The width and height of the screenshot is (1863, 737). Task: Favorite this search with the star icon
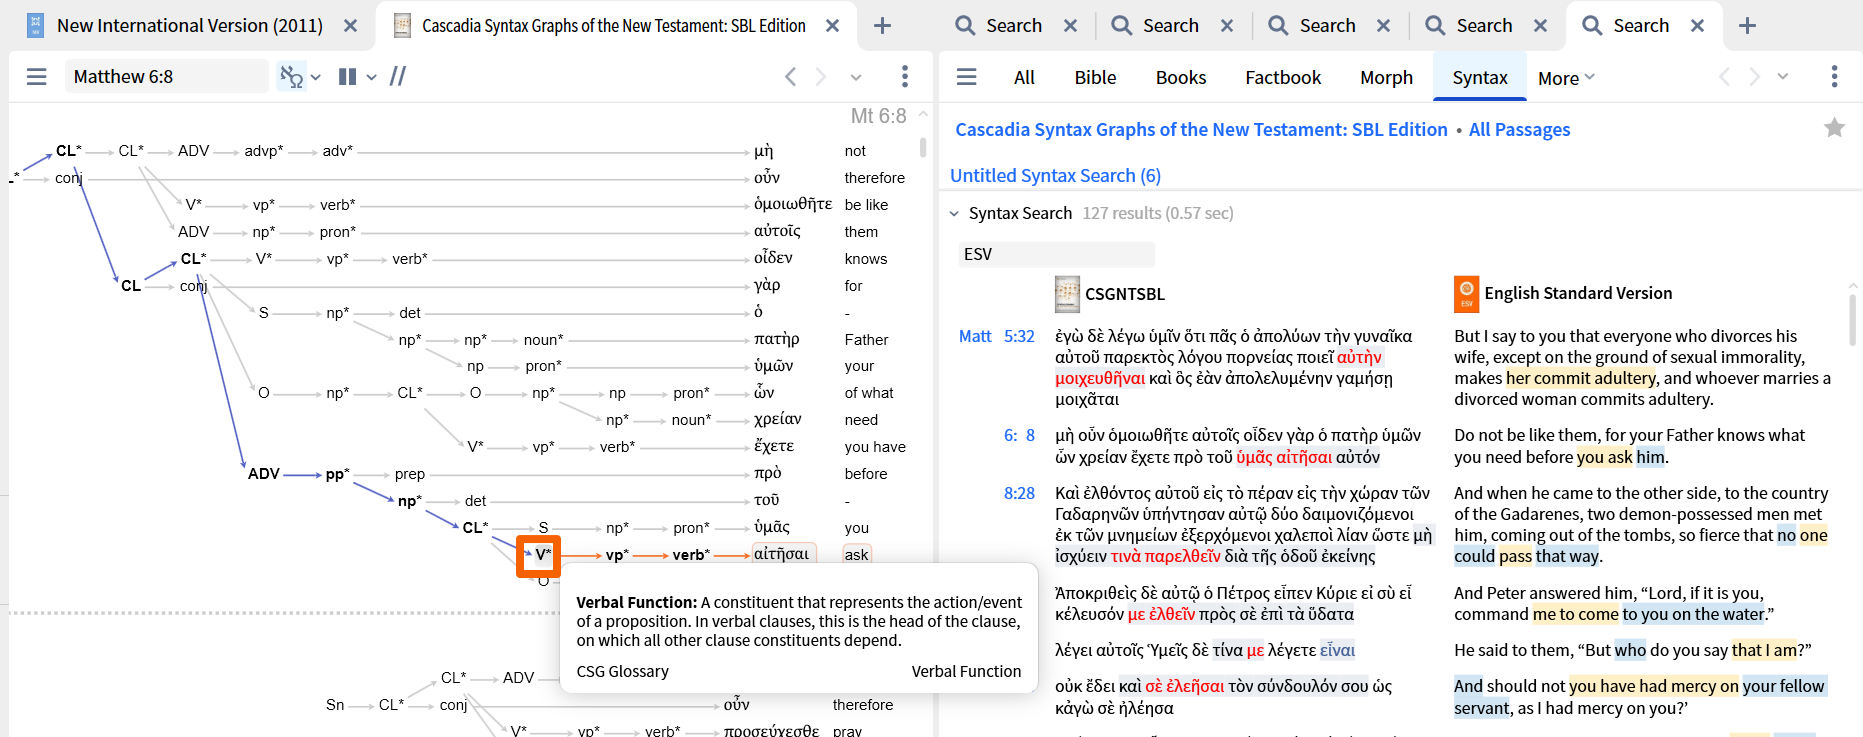(1834, 128)
